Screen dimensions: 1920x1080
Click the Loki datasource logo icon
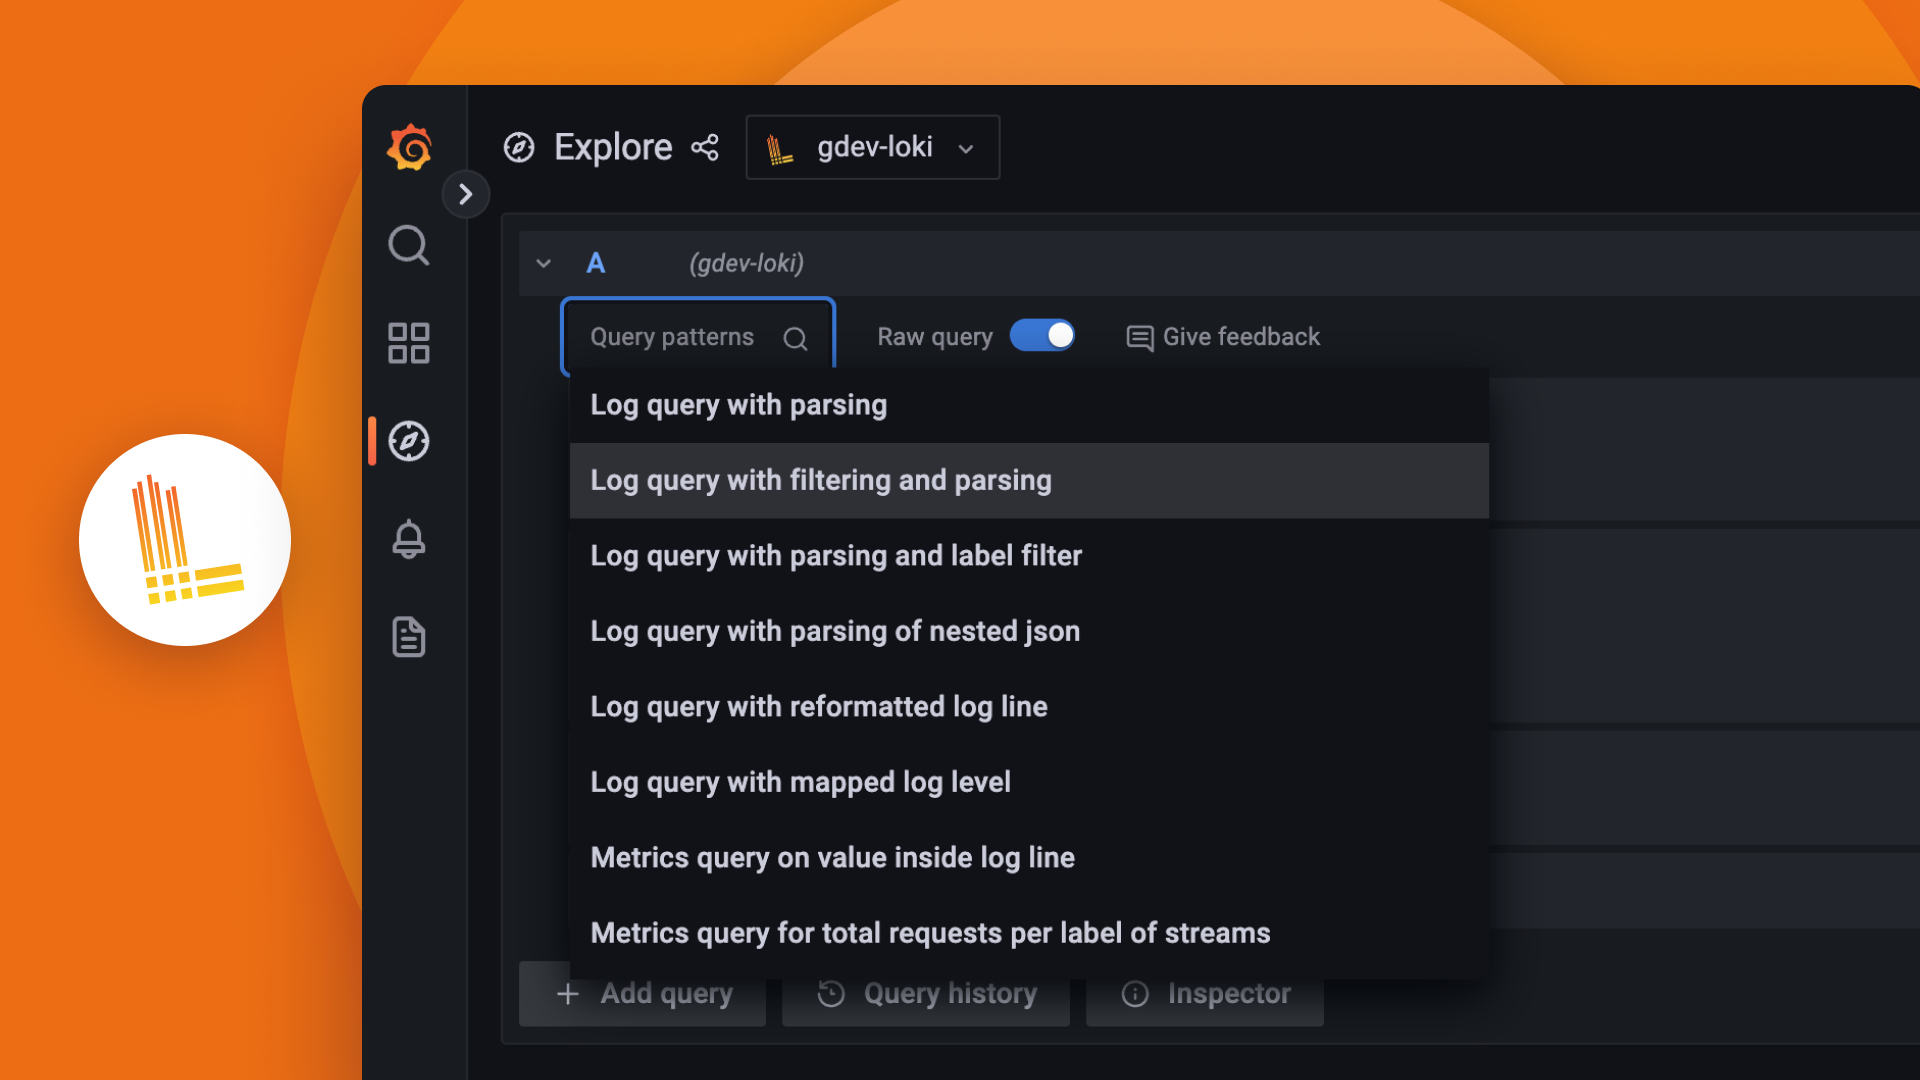click(x=781, y=148)
